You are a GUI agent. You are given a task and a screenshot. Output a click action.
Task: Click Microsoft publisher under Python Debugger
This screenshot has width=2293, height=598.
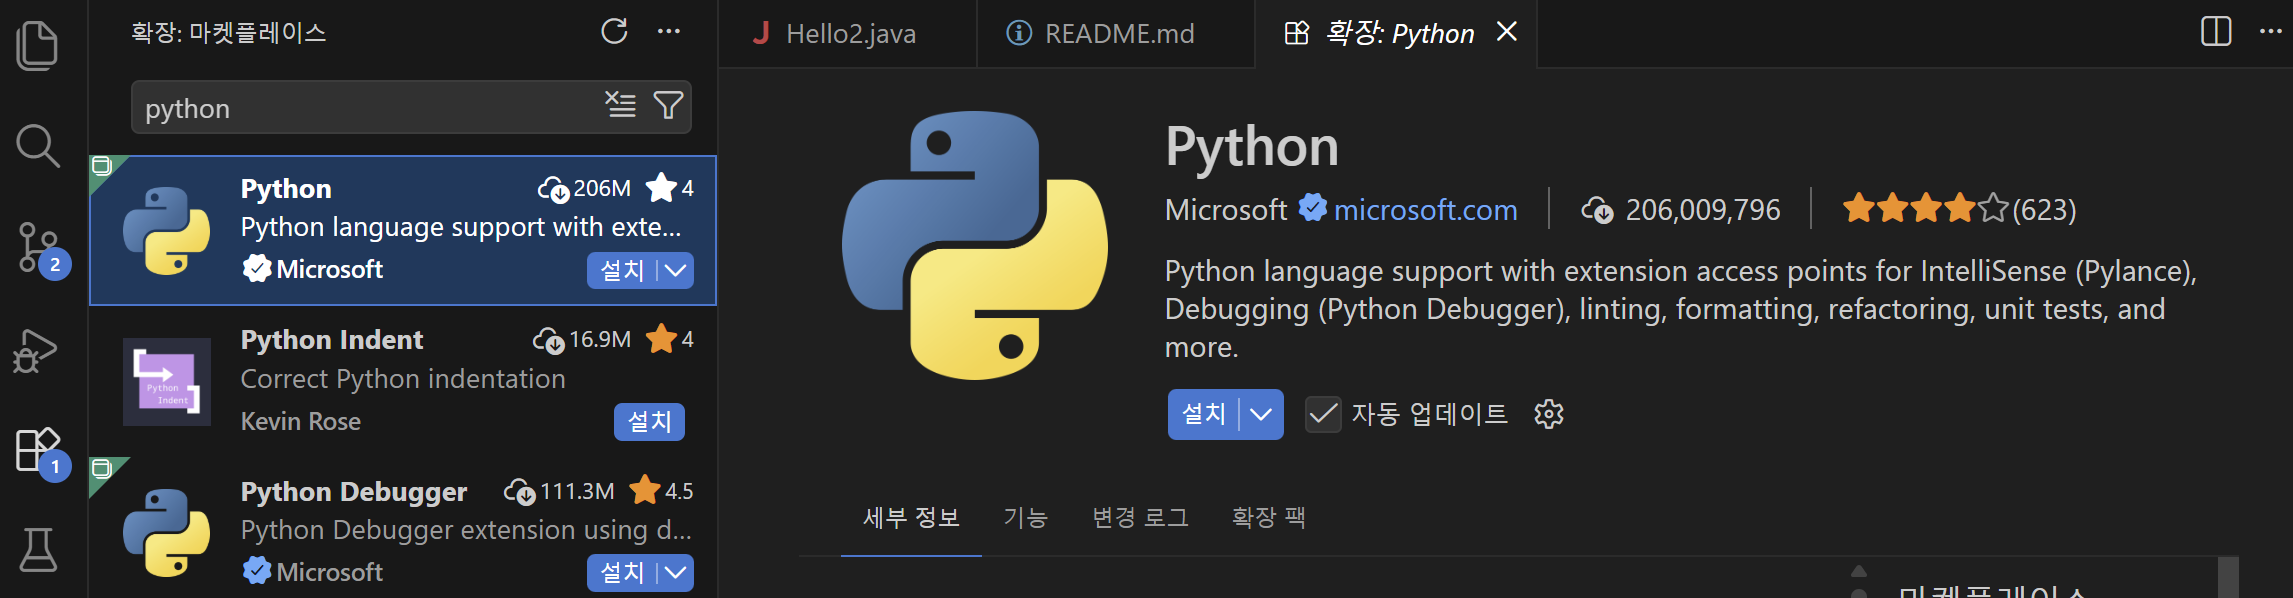[x=329, y=572]
